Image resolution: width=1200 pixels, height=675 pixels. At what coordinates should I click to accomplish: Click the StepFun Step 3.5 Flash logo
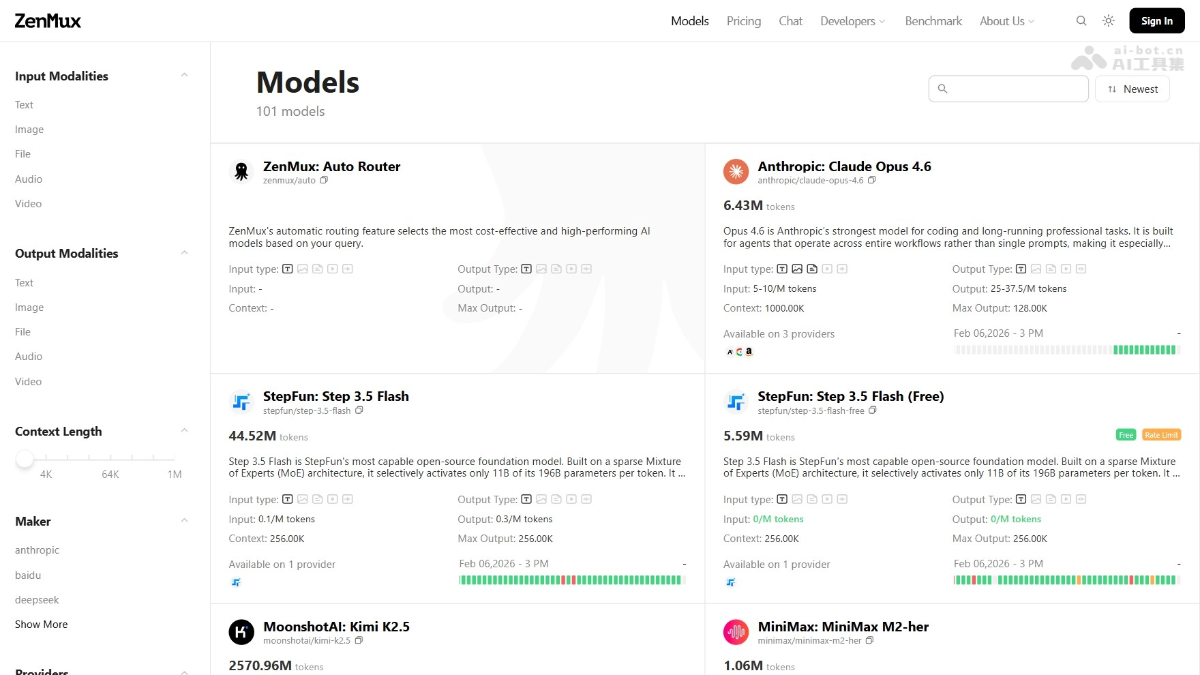[x=241, y=402]
